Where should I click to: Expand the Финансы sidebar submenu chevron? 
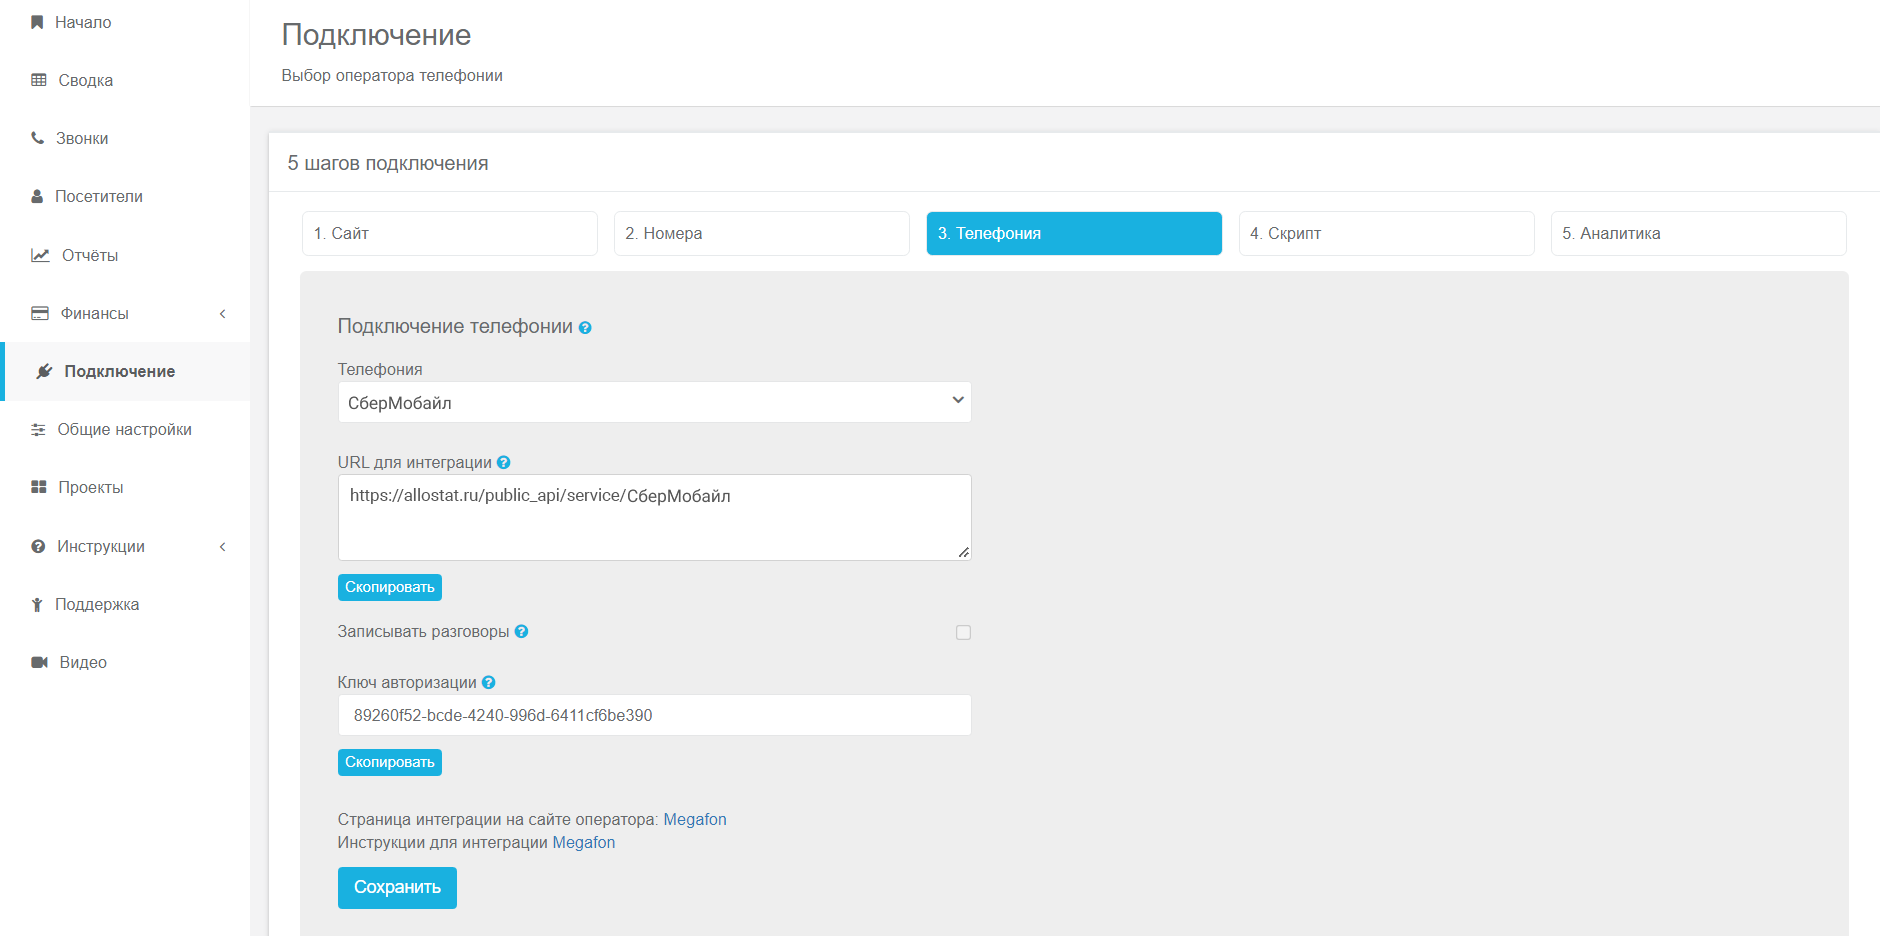coord(223,314)
